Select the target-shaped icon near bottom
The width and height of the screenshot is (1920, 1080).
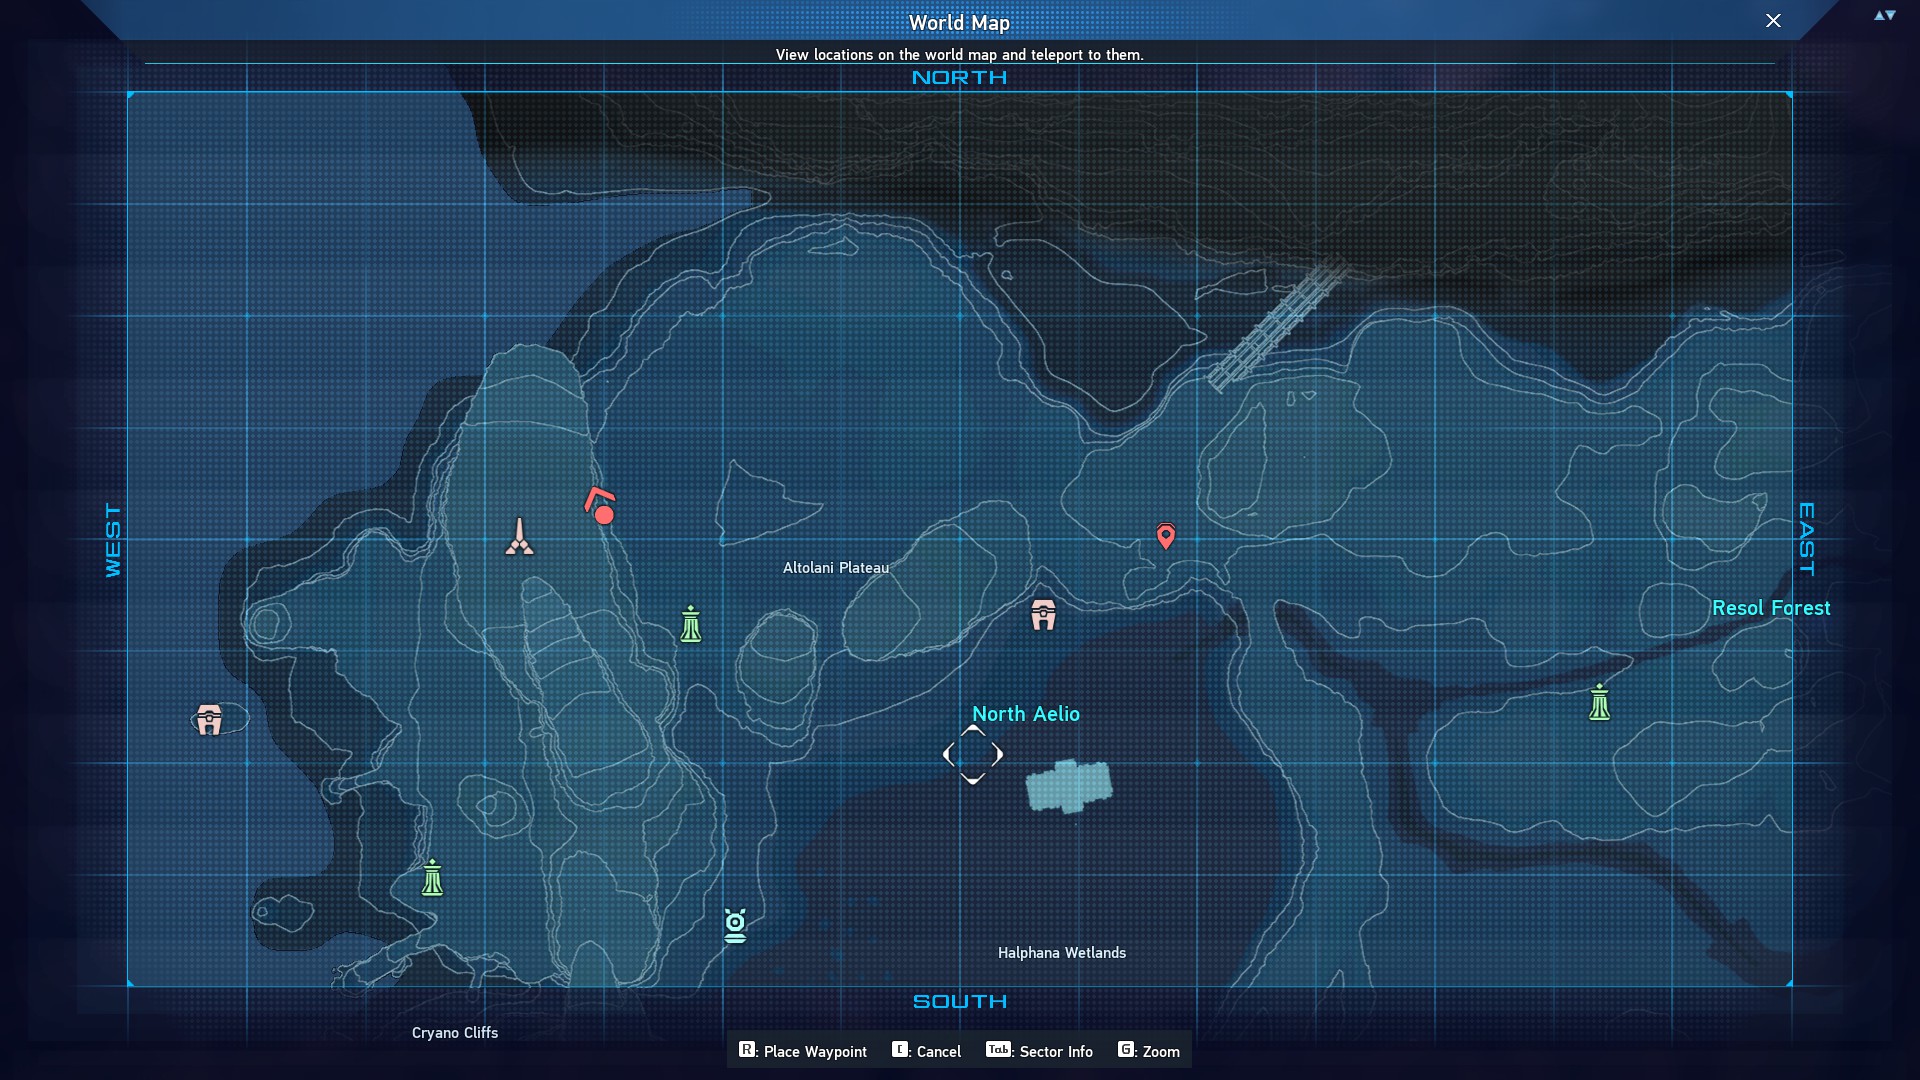pyautogui.click(x=735, y=926)
